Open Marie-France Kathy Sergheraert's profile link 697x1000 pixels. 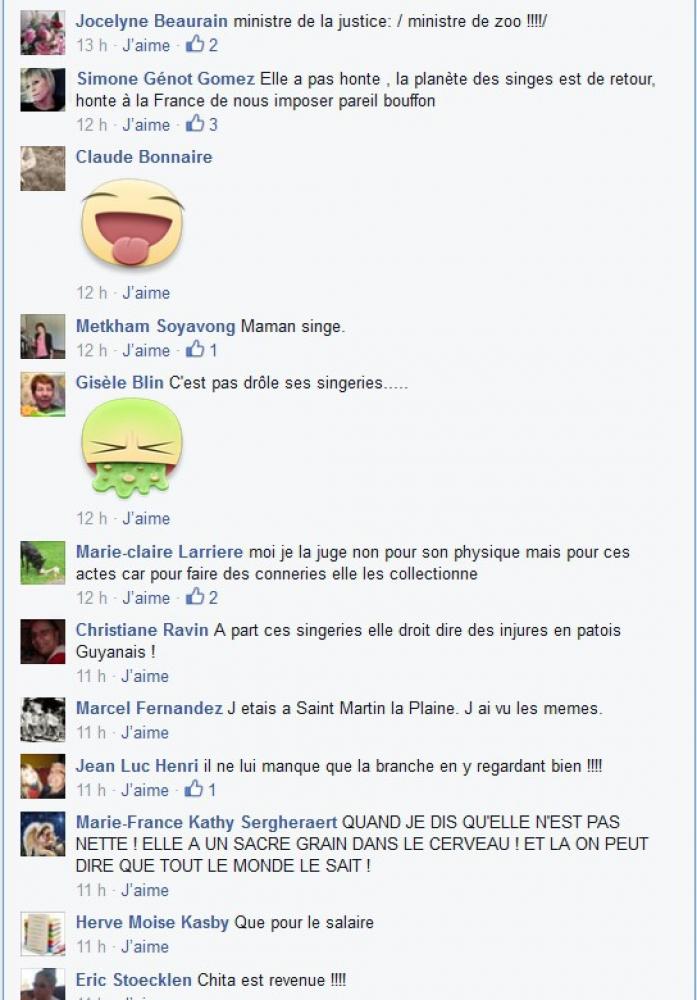tap(206, 821)
